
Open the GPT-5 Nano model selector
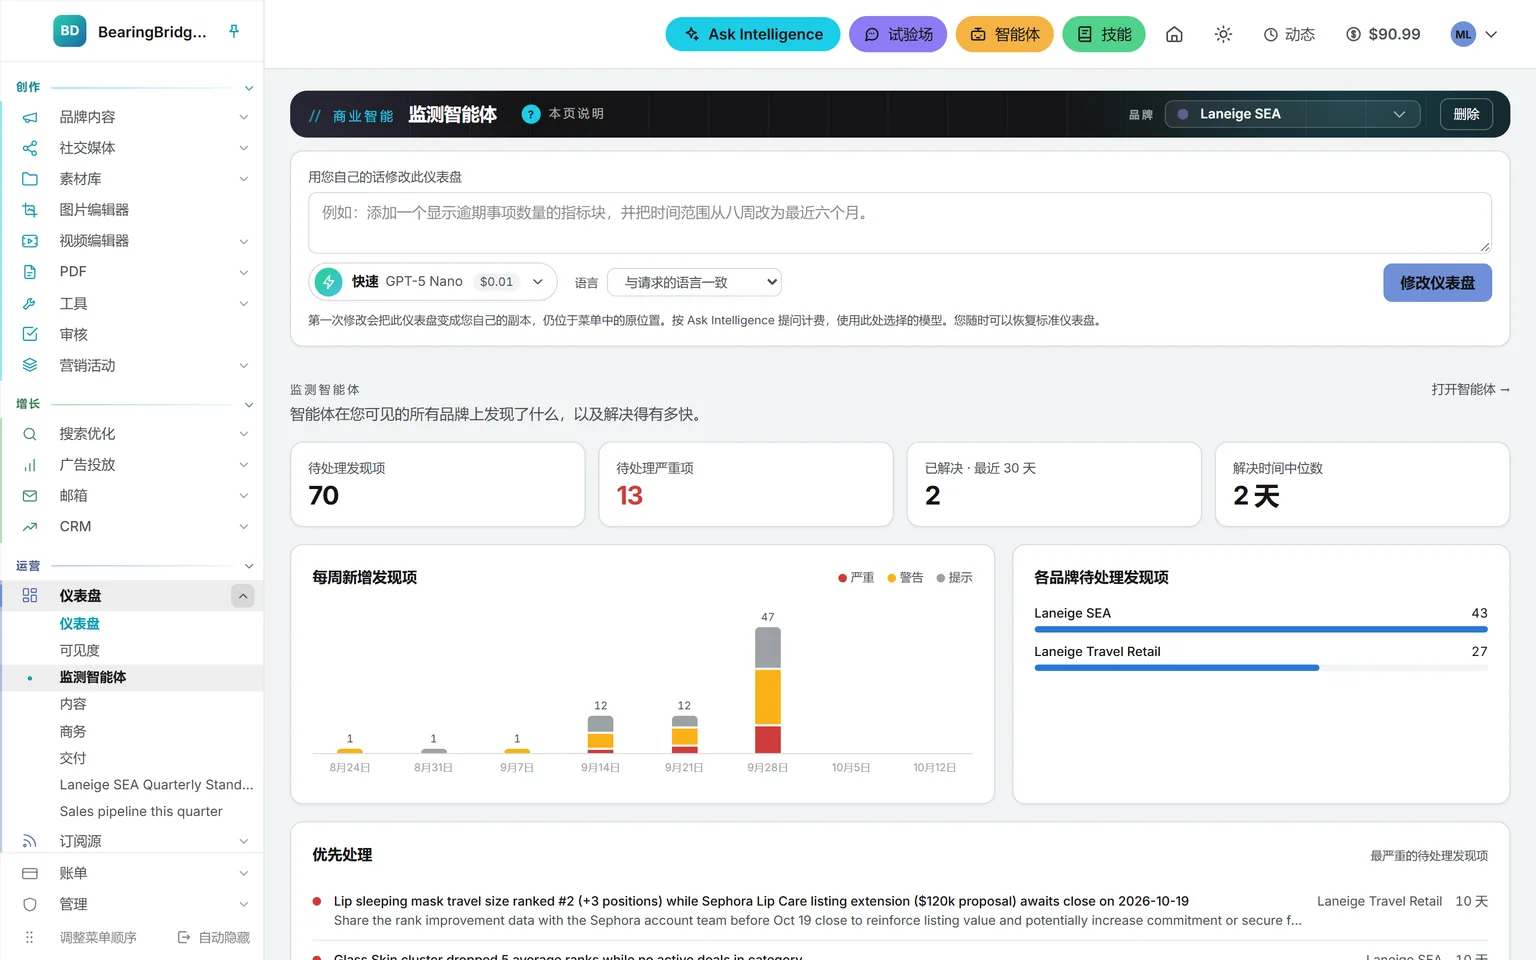(432, 282)
